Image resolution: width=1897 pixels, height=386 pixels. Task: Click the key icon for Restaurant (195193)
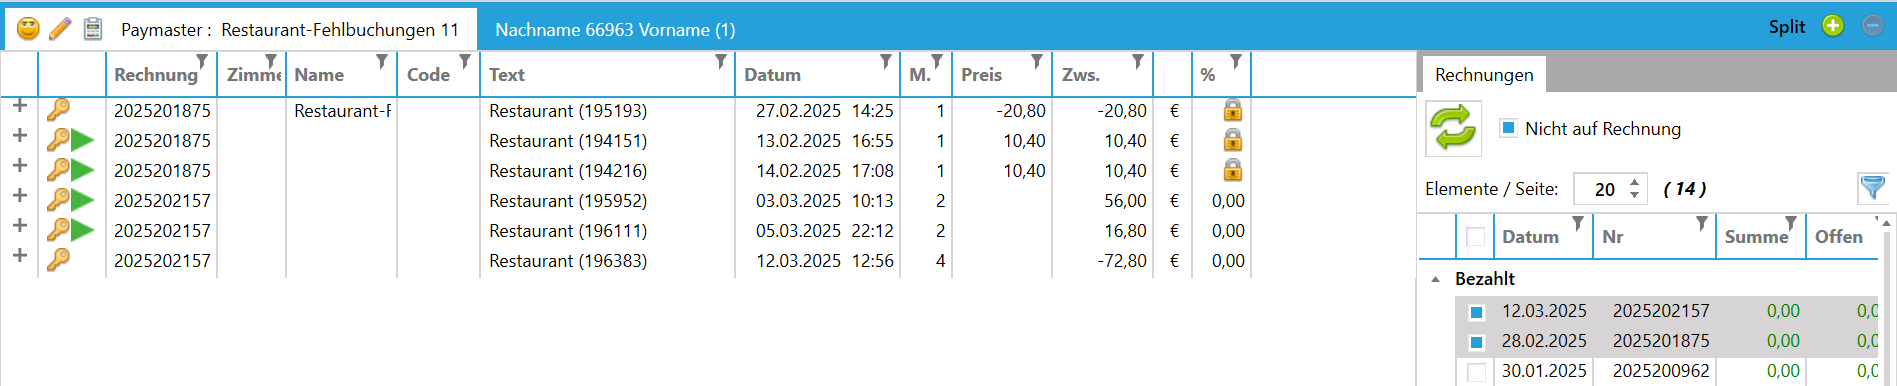(59, 110)
